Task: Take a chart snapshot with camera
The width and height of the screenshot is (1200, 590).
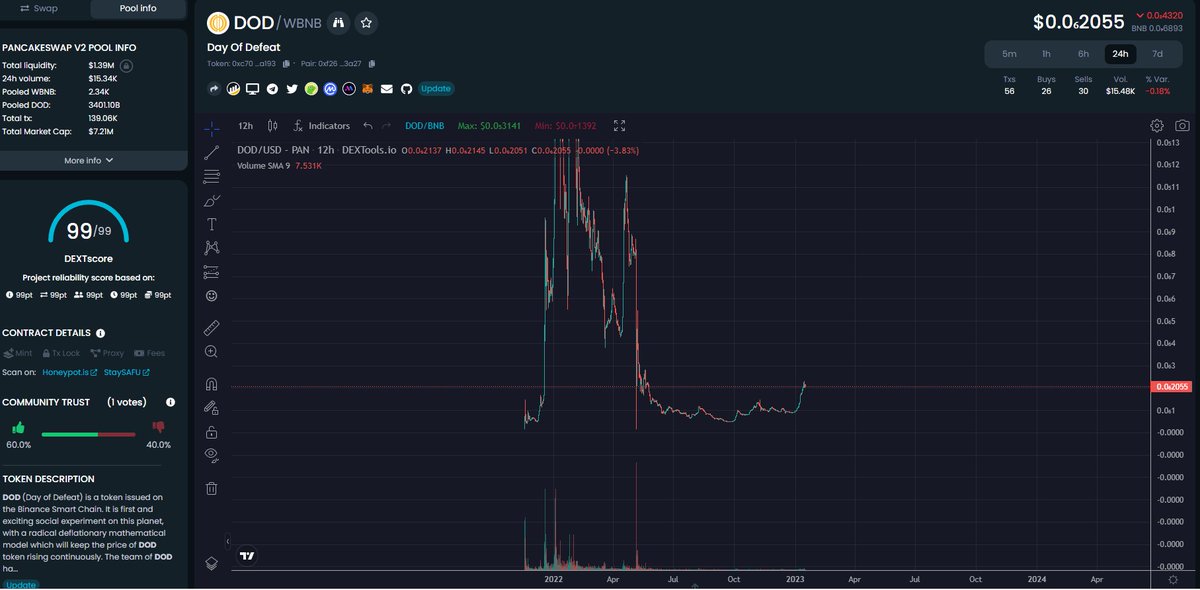Action: (x=1182, y=126)
